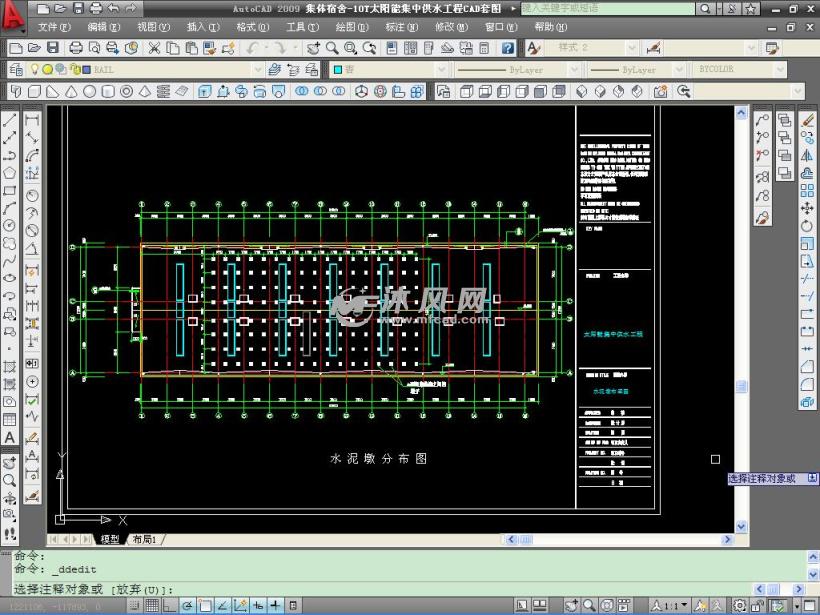This screenshot has width=820, height=615.
Task: Save the drawing with the floppy disk icon
Action: (52, 49)
